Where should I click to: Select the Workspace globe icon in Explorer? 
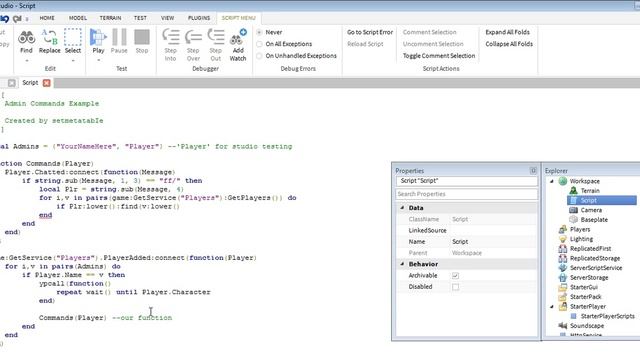coord(563,181)
